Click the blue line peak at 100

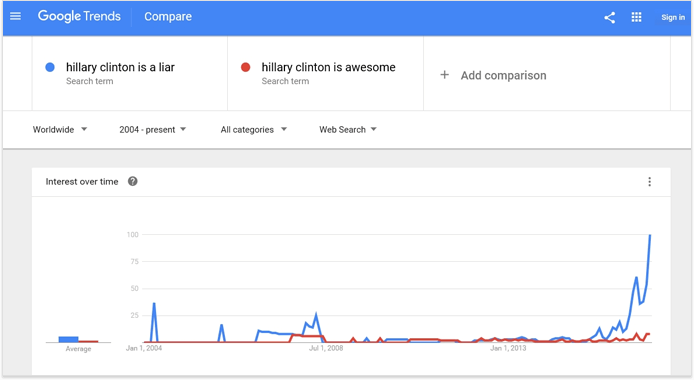click(x=650, y=236)
